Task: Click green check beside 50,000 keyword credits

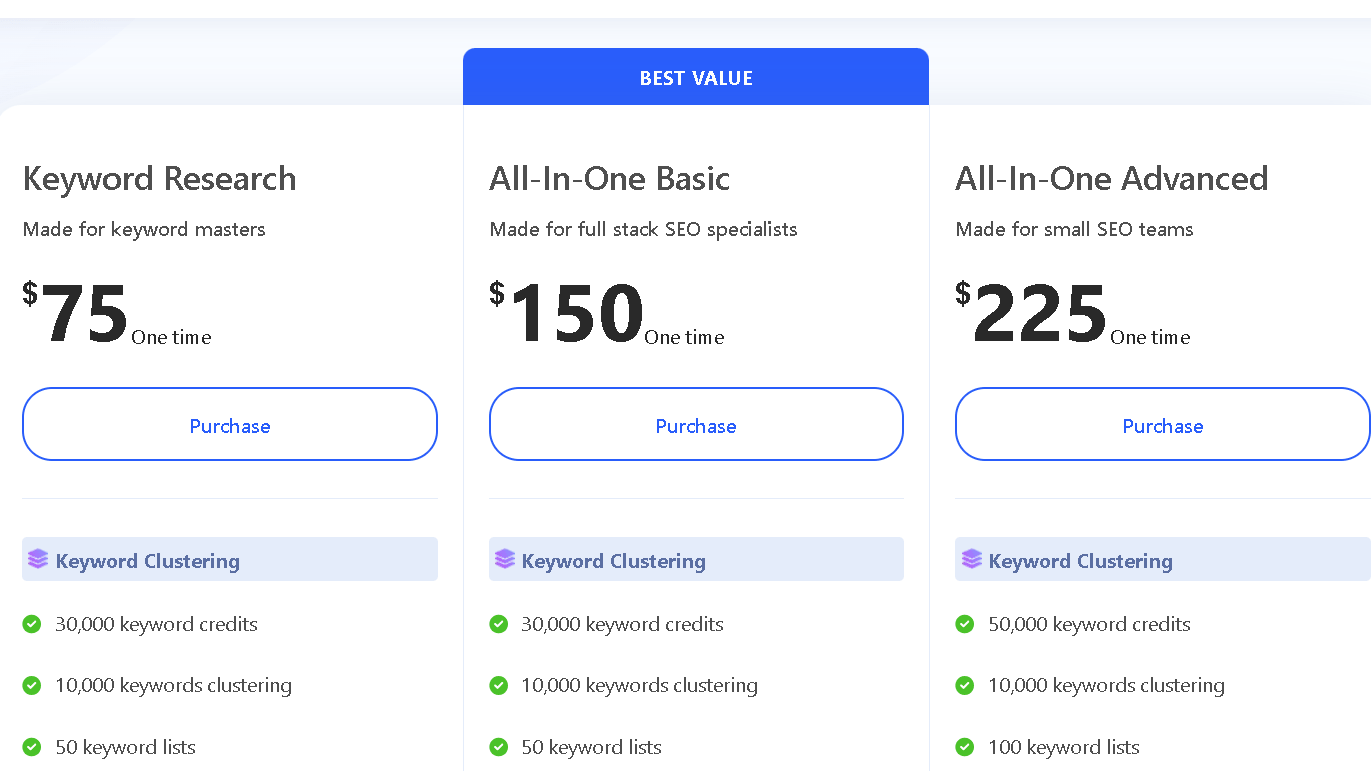Action: [x=965, y=624]
